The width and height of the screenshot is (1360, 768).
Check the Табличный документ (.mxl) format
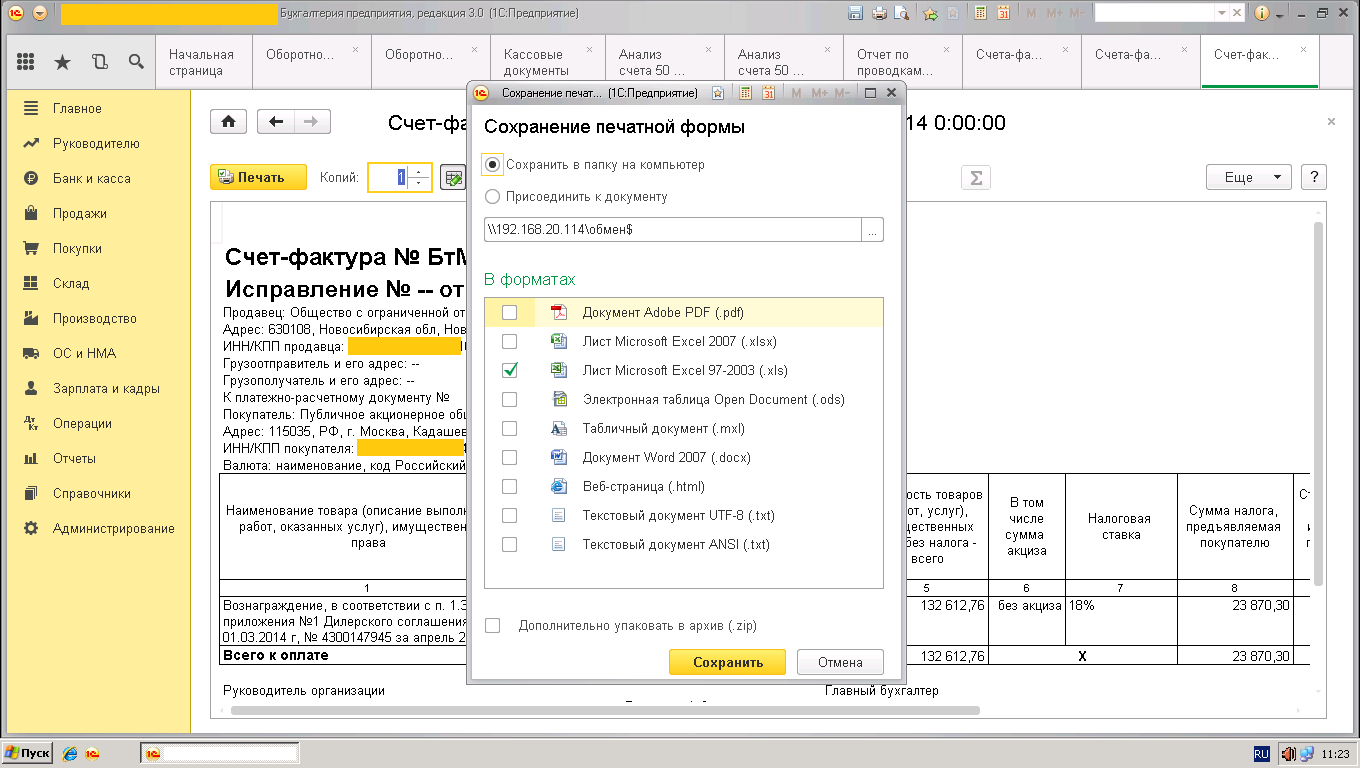[509, 428]
